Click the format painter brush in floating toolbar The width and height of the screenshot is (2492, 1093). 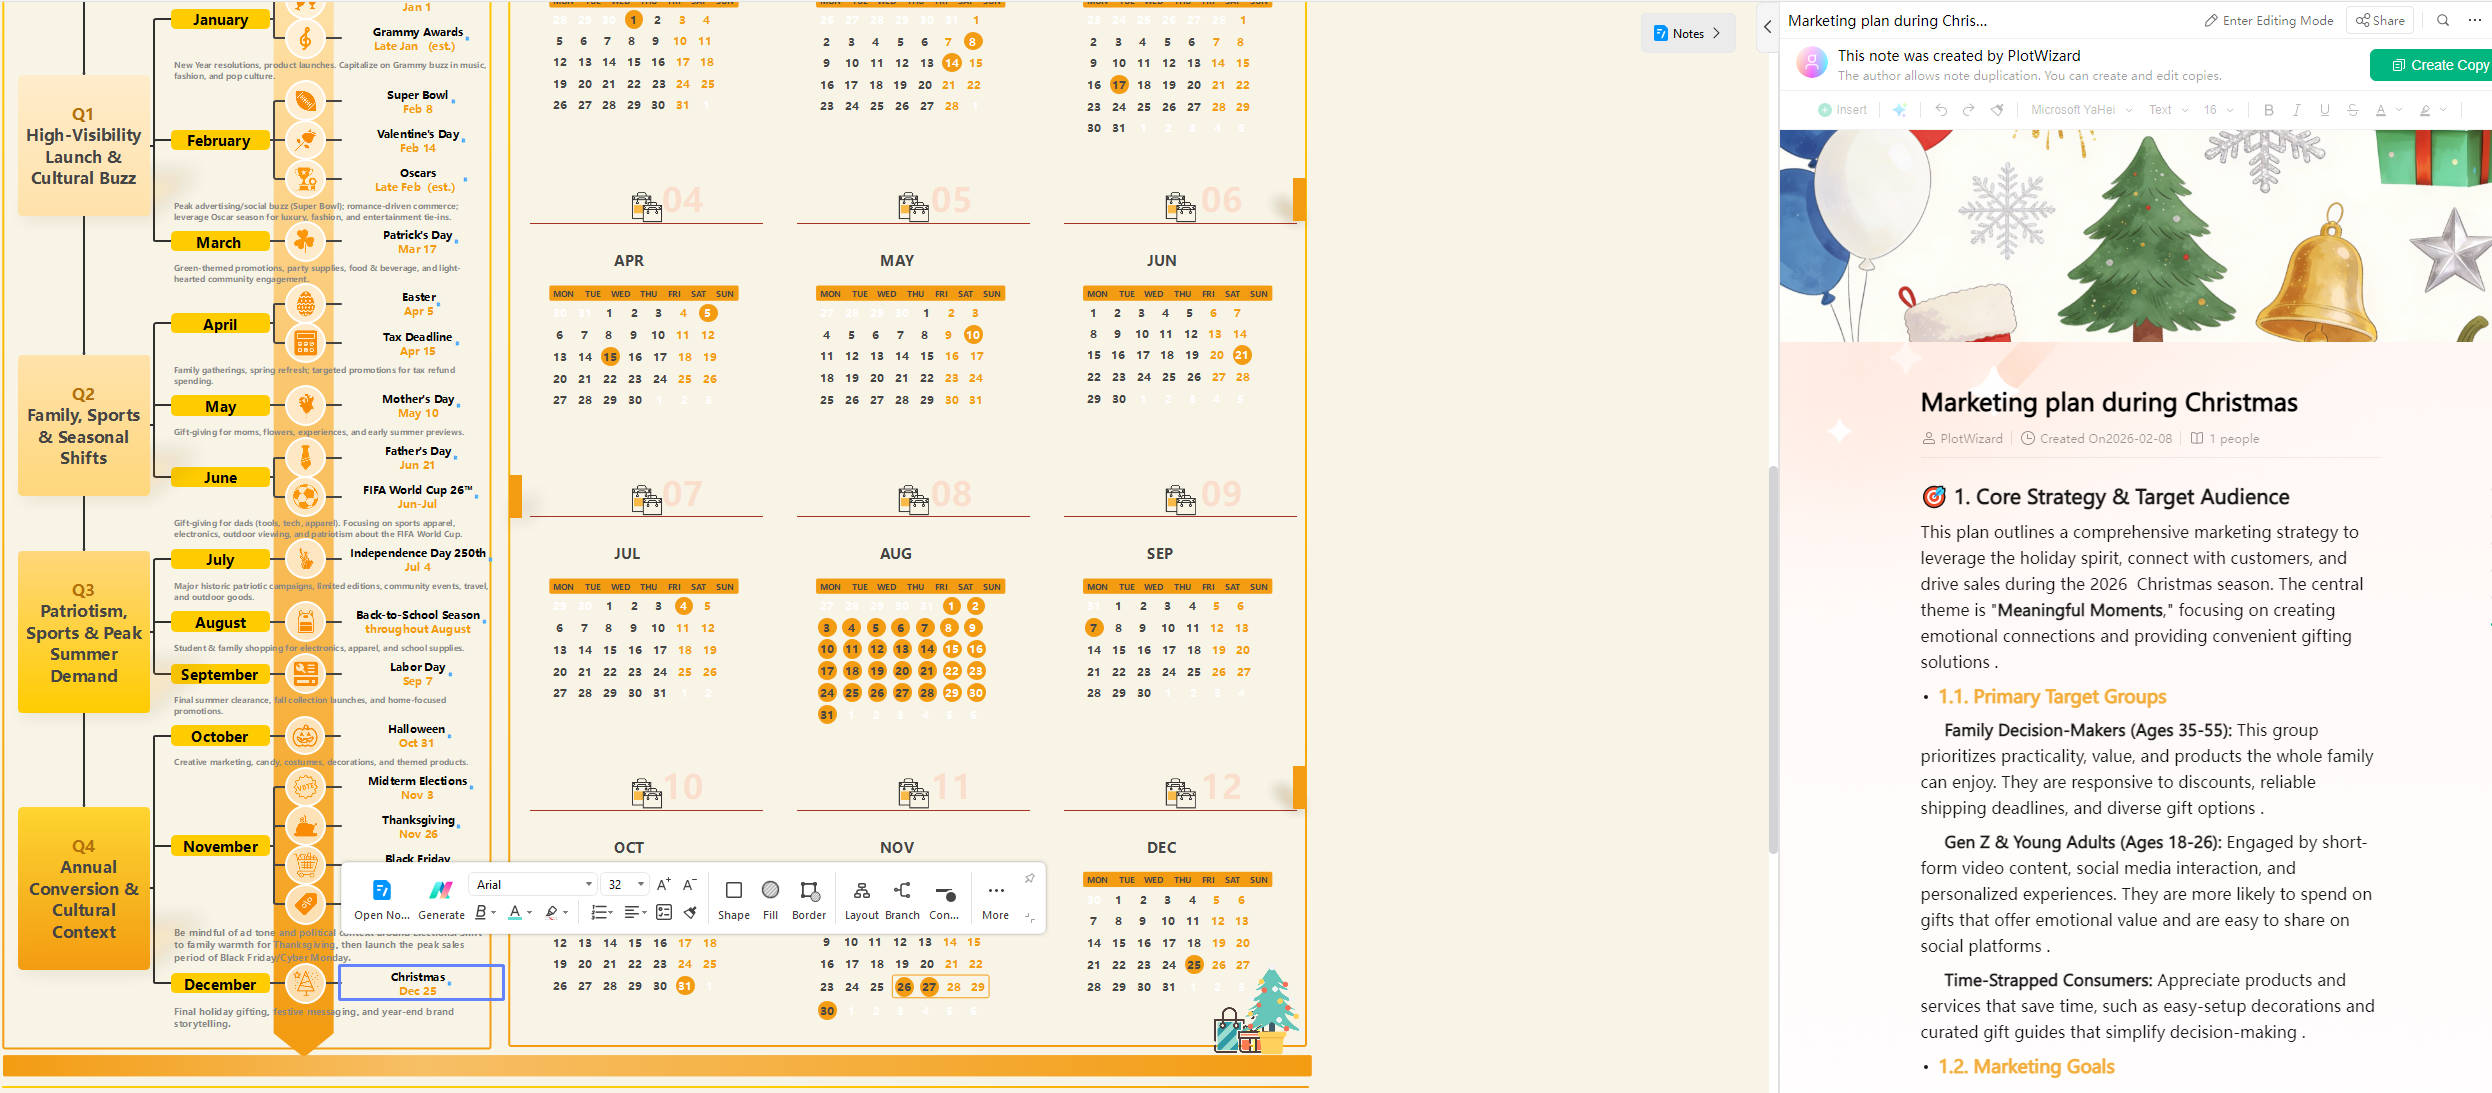click(x=690, y=913)
